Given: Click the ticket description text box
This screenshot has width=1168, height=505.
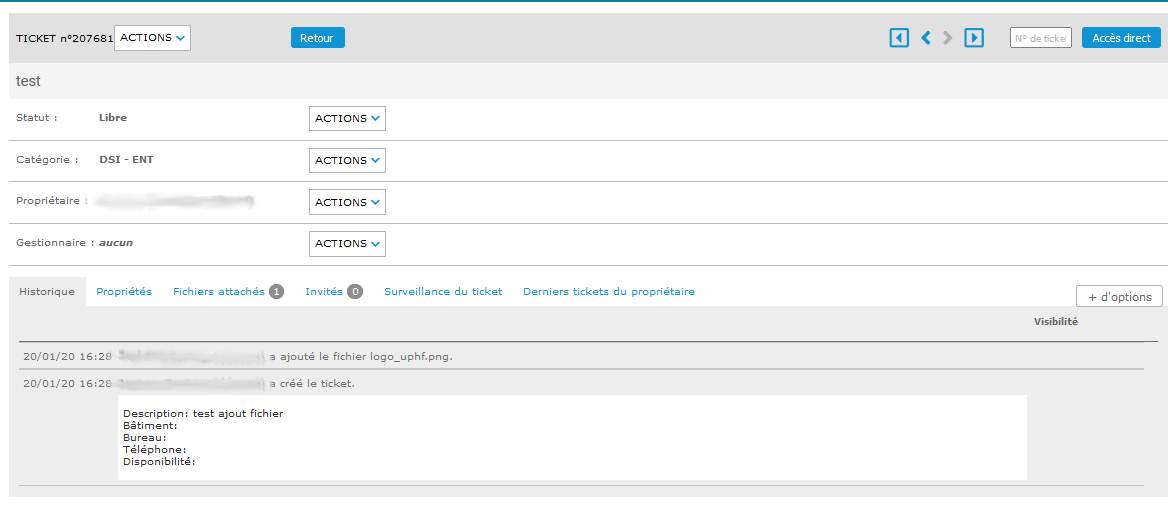Looking at the screenshot, I should (x=572, y=437).
